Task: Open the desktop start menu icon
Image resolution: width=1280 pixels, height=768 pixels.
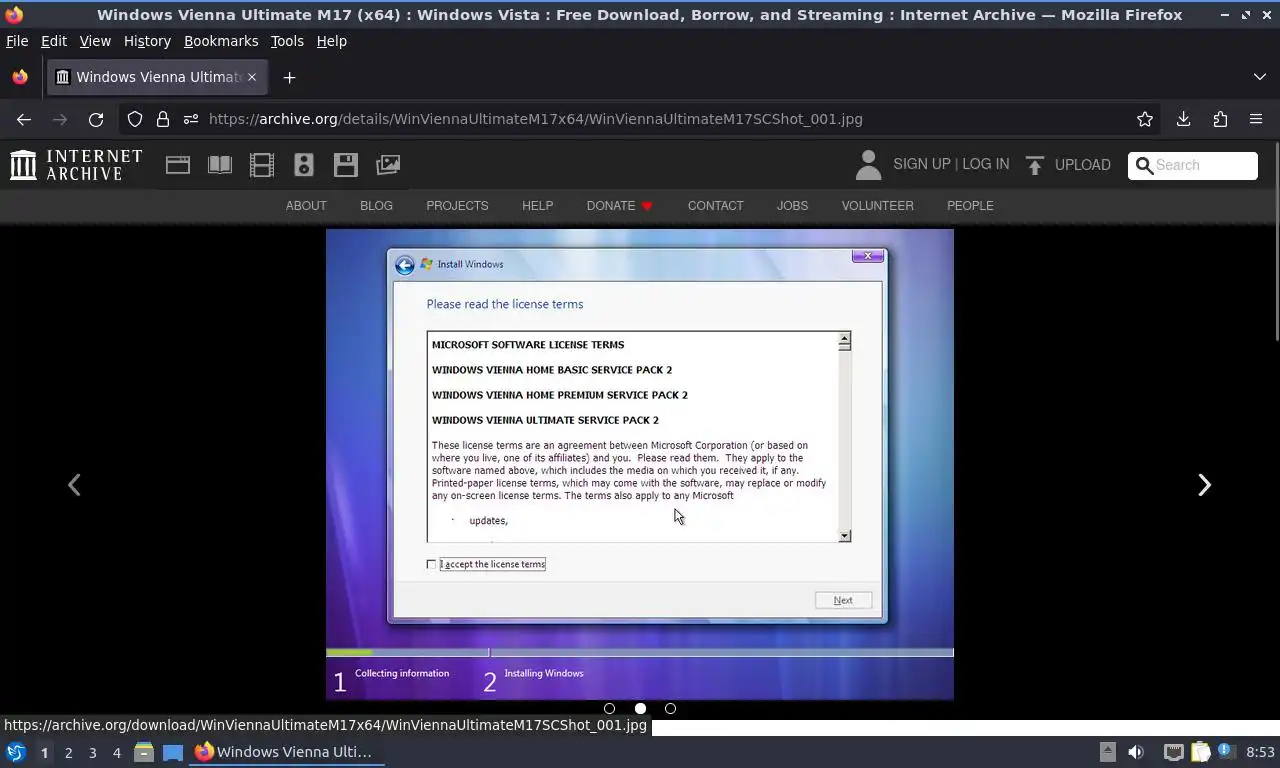Action: (x=16, y=752)
